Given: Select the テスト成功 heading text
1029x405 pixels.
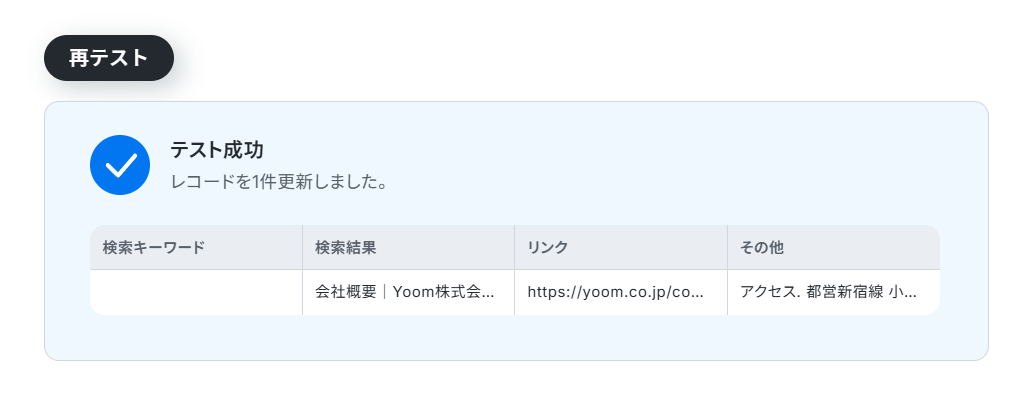Looking at the screenshot, I should [217, 150].
